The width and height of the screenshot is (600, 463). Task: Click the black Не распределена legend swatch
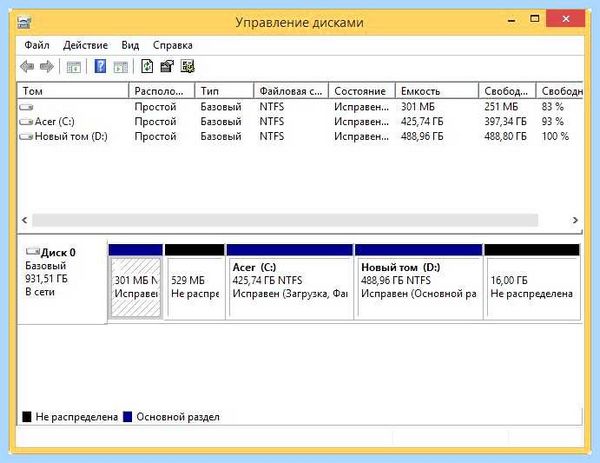coord(27,417)
